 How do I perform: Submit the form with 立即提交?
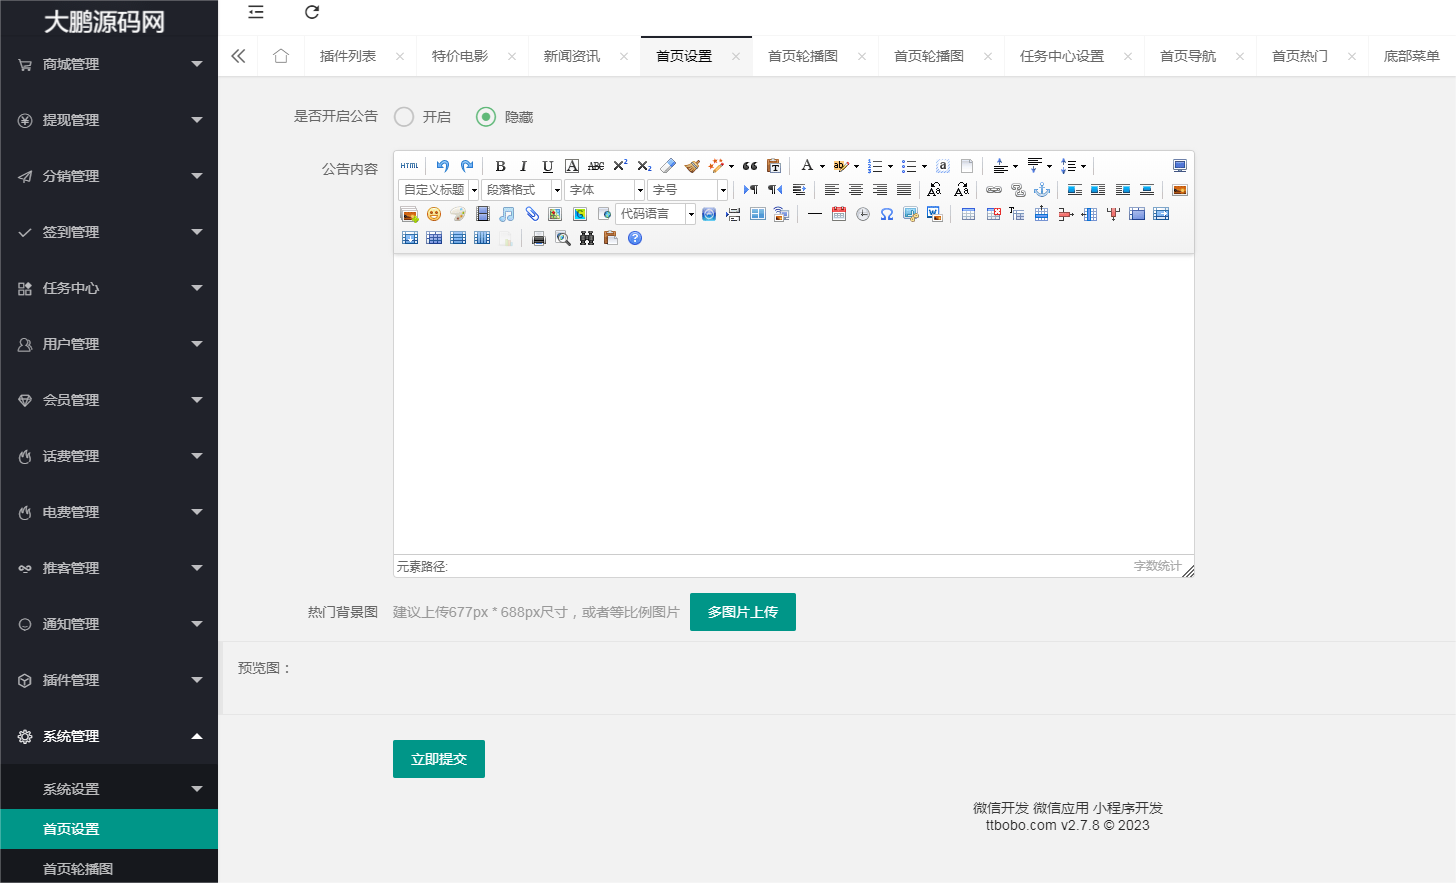[438, 758]
